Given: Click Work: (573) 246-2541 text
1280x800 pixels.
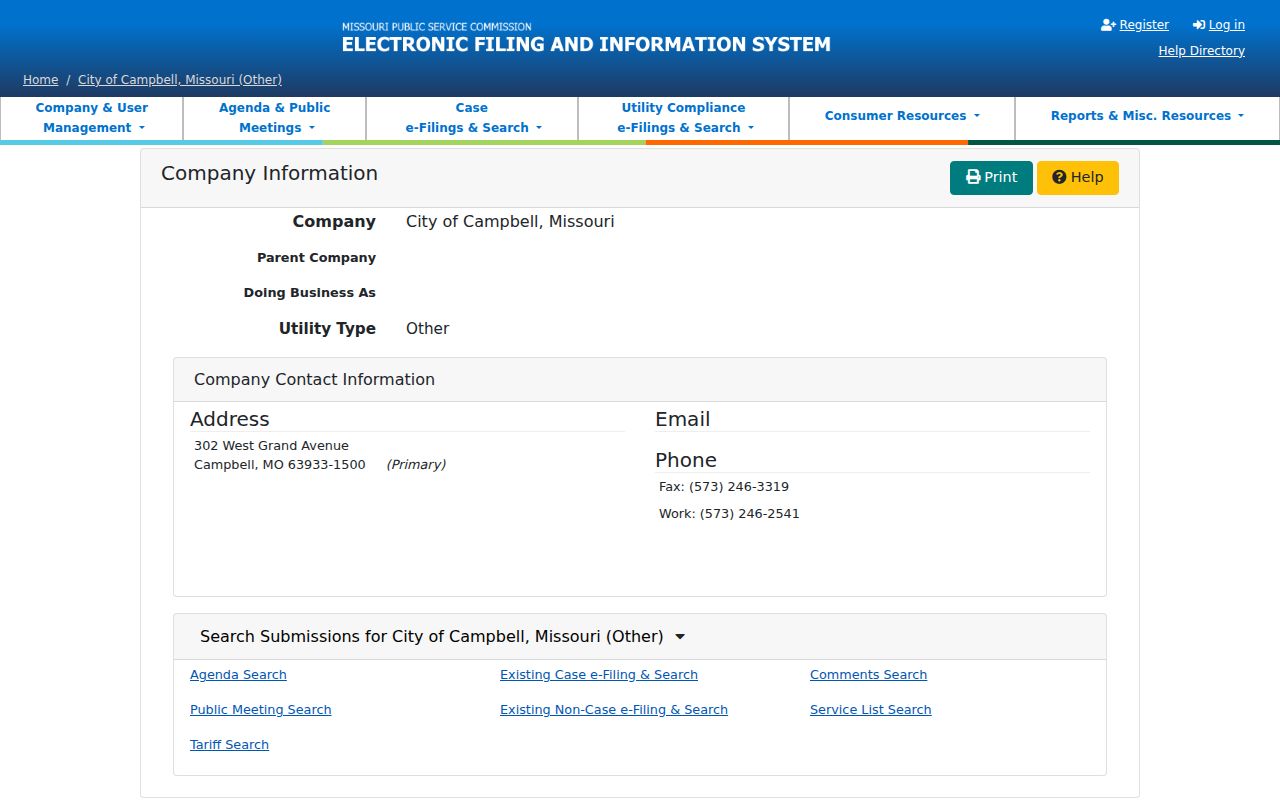Looking at the screenshot, I should point(729,514).
